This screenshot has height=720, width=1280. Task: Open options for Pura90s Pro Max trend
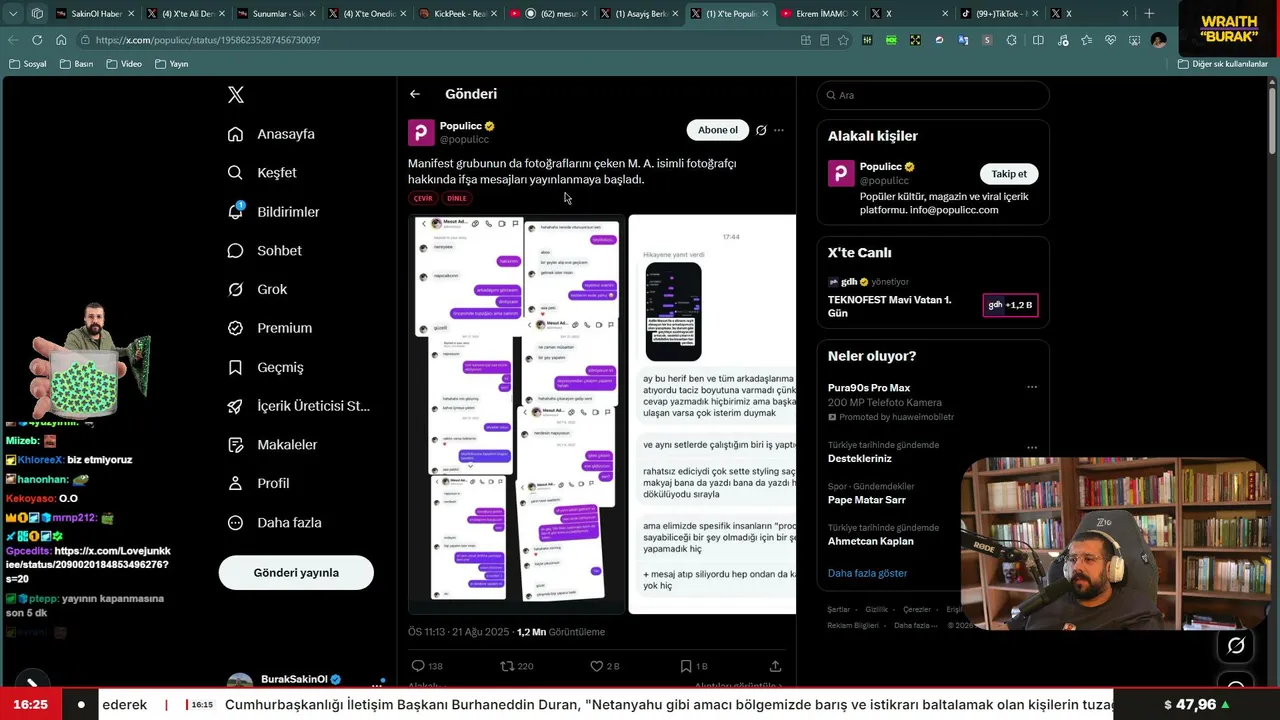(1032, 388)
